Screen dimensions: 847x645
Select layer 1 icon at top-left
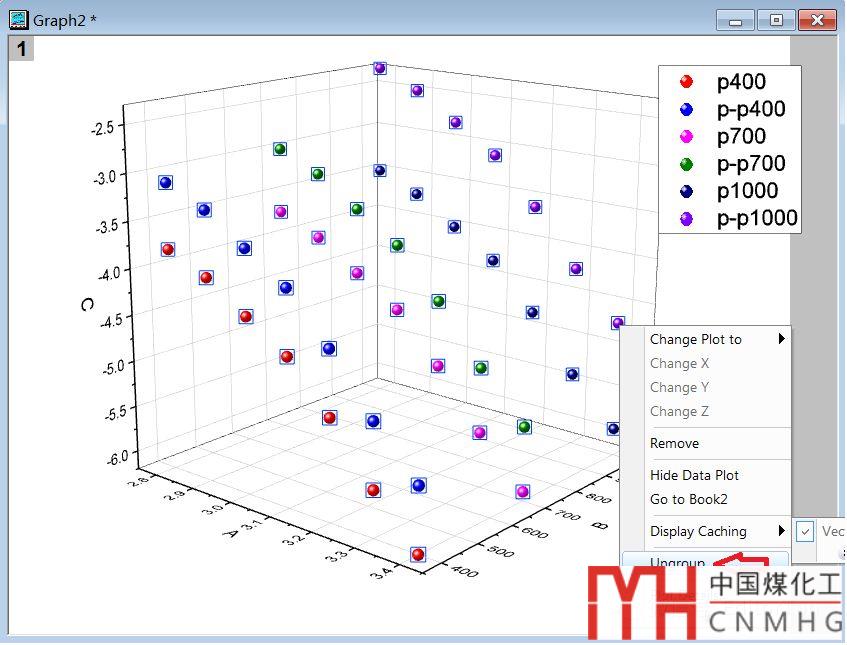(21, 48)
